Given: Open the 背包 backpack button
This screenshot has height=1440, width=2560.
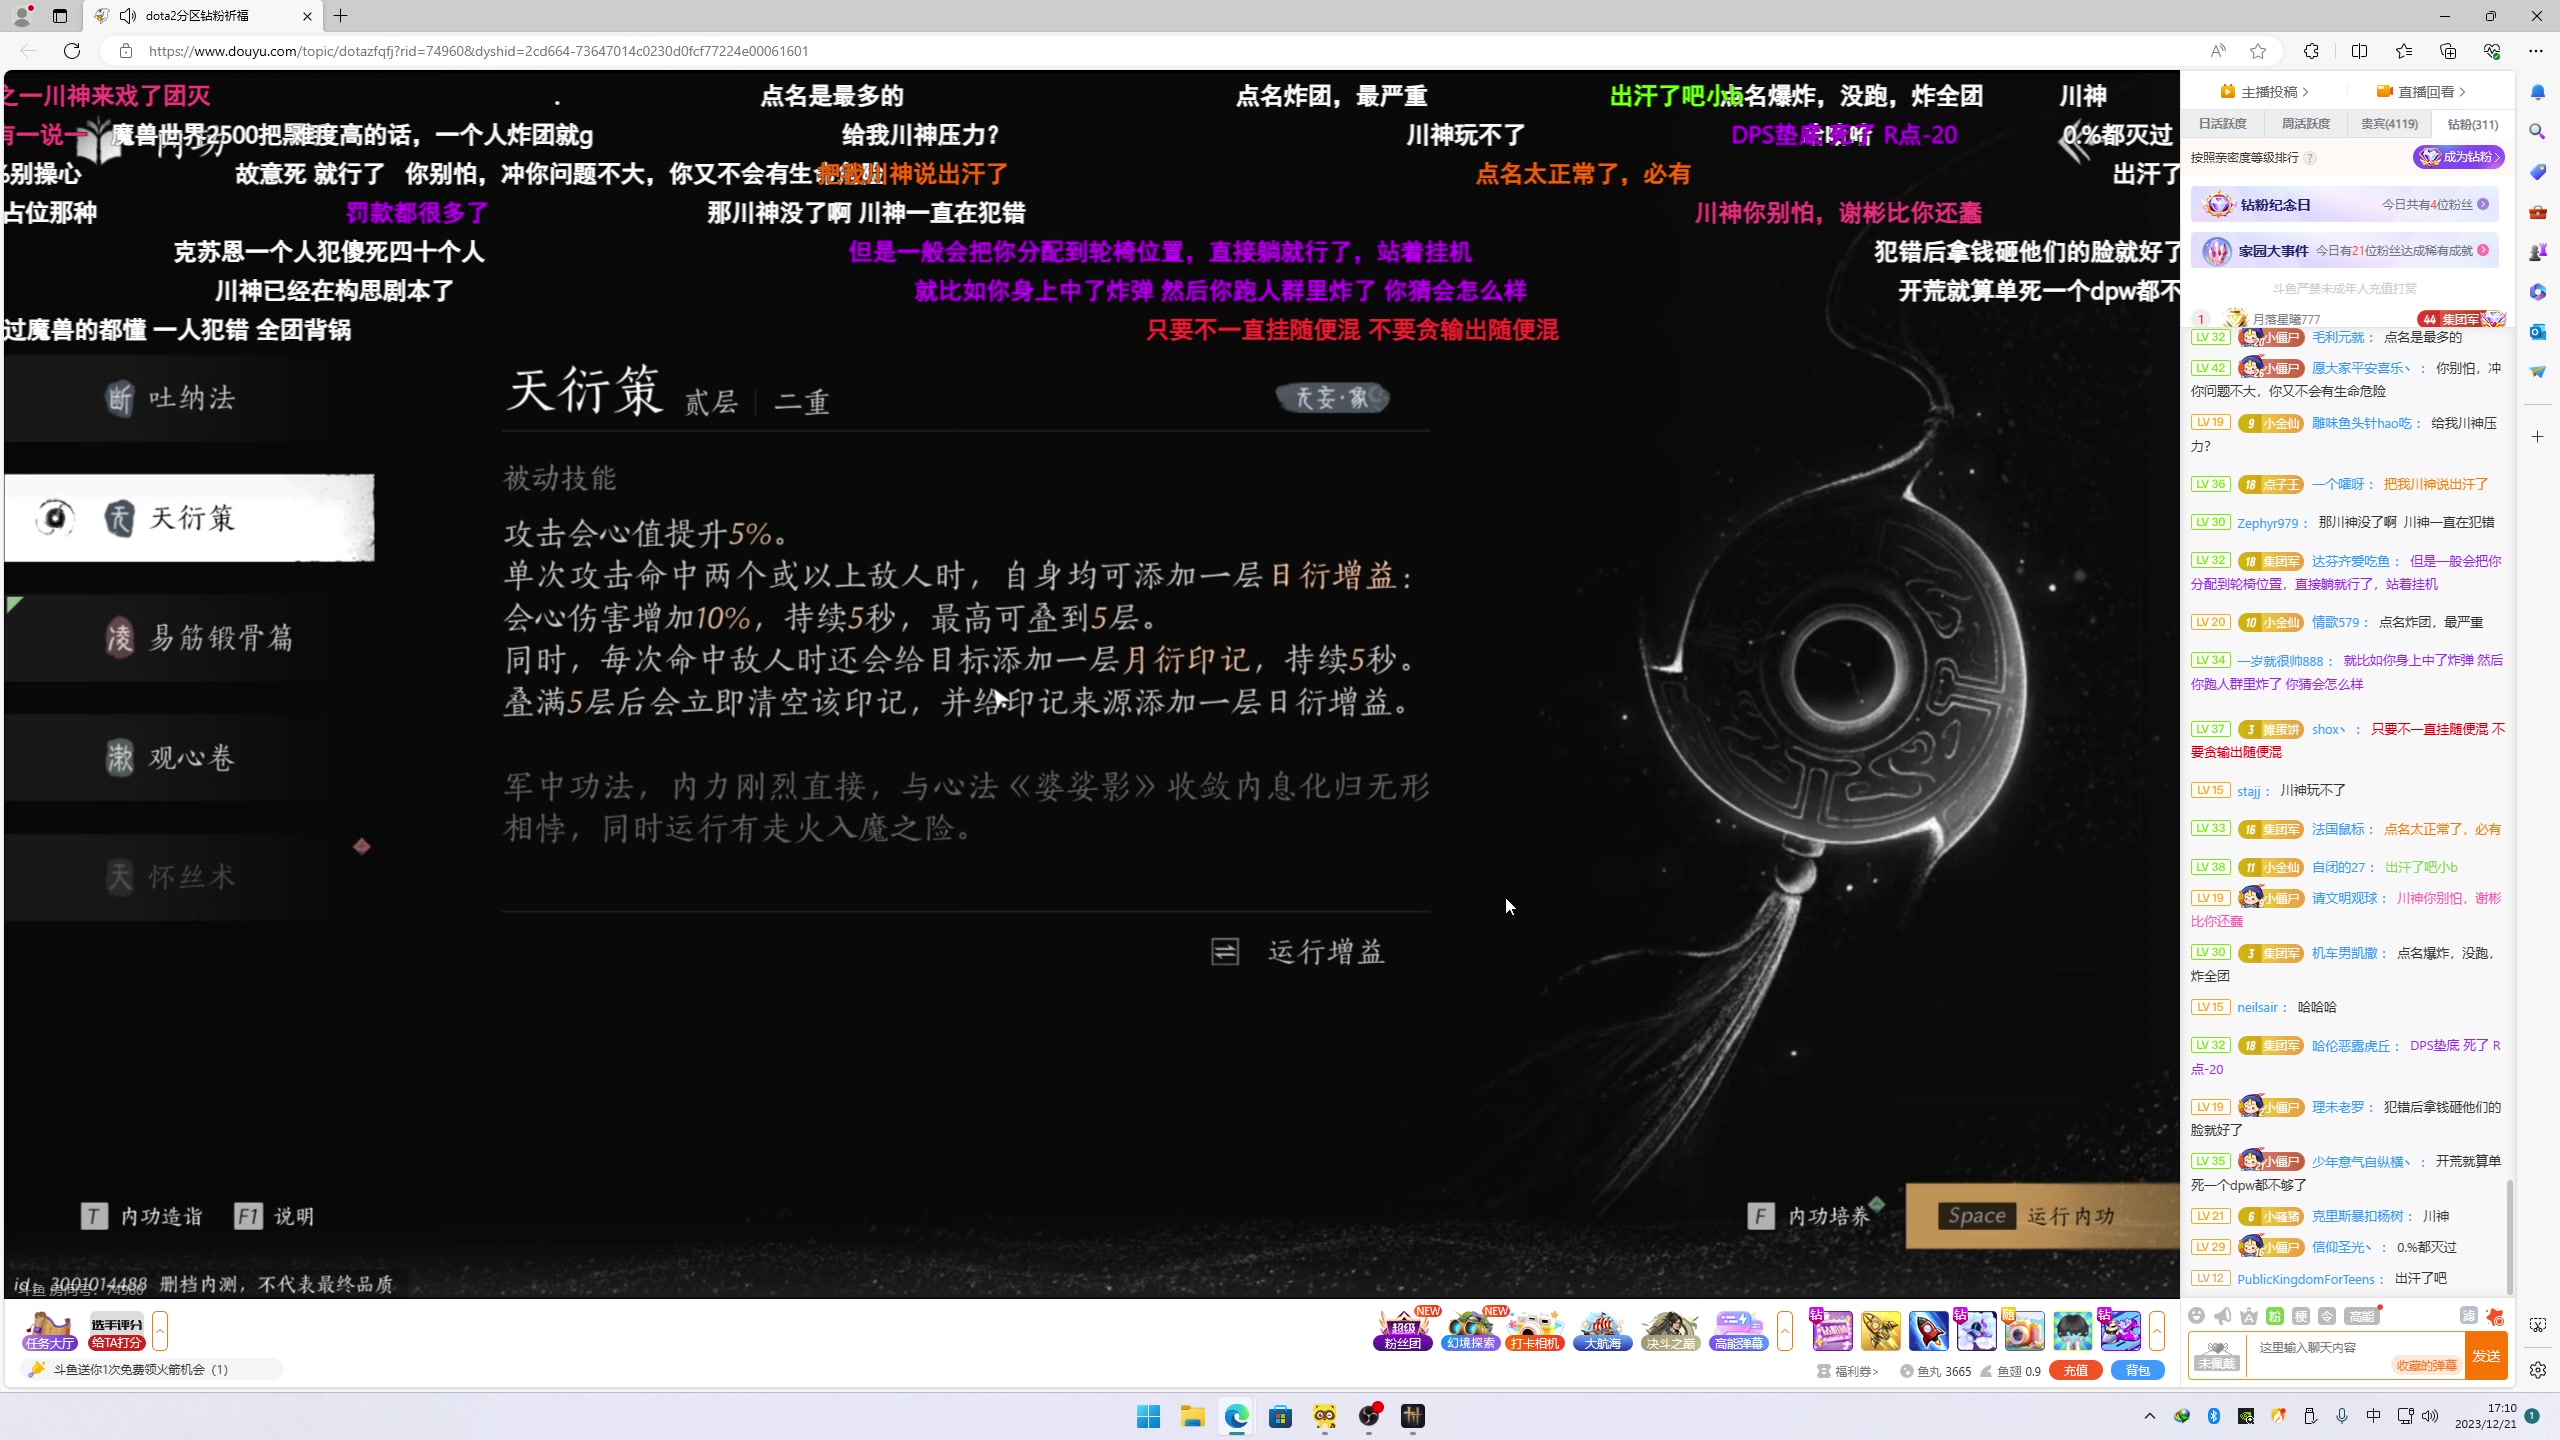Looking at the screenshot, I should click(2138, 1371).
